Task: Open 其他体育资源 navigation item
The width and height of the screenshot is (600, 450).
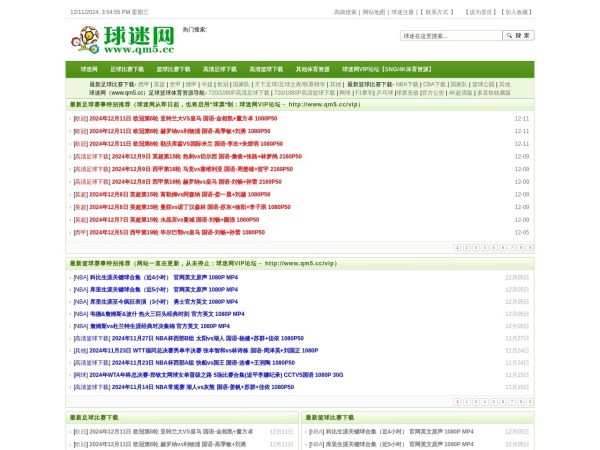Action: point(313,69)
